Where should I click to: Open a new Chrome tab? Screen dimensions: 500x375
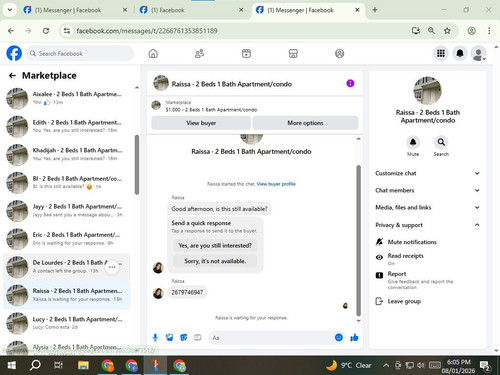[x=375, y=10]
